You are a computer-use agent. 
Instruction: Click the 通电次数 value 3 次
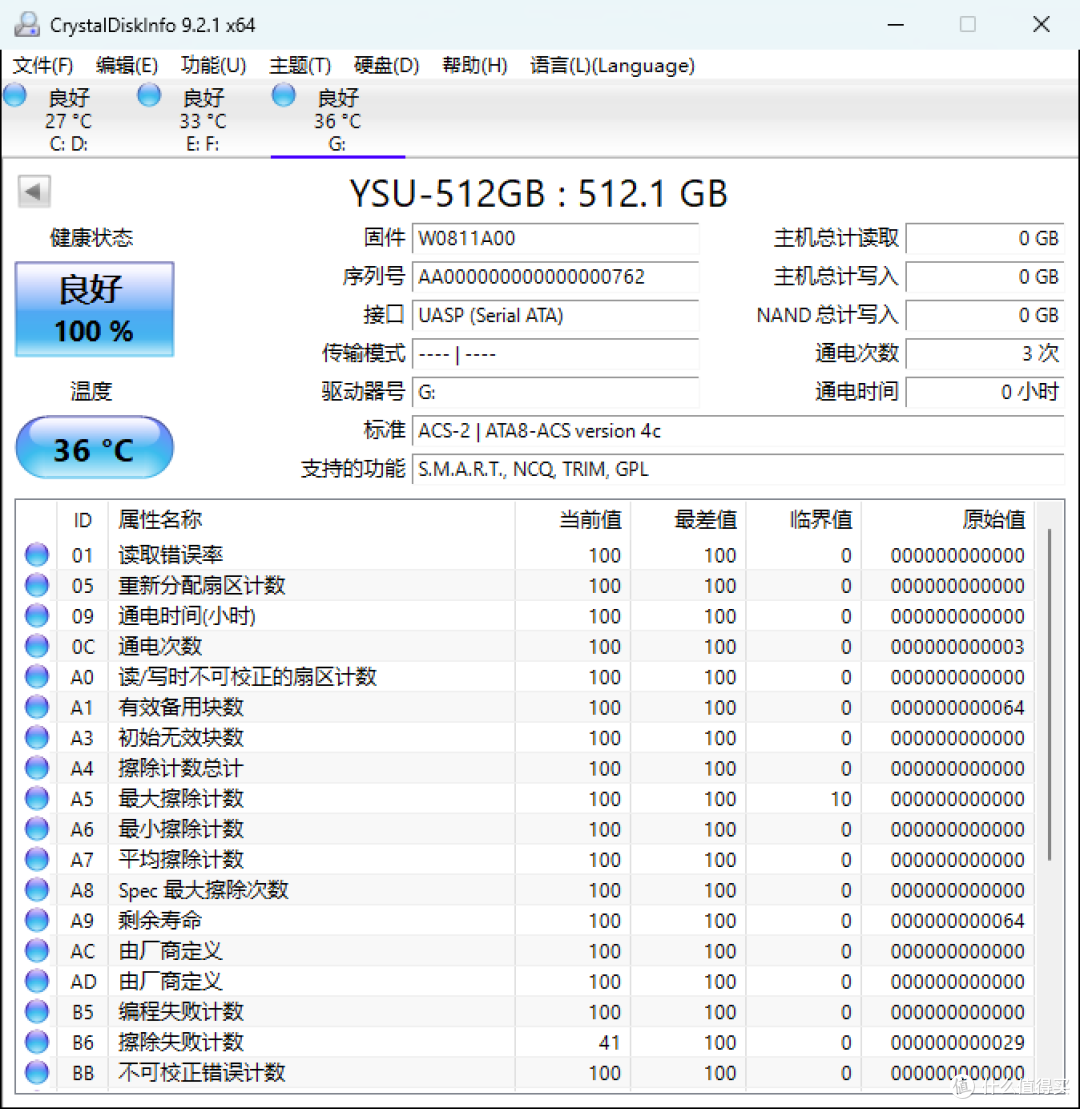click(x=985, y=354)
